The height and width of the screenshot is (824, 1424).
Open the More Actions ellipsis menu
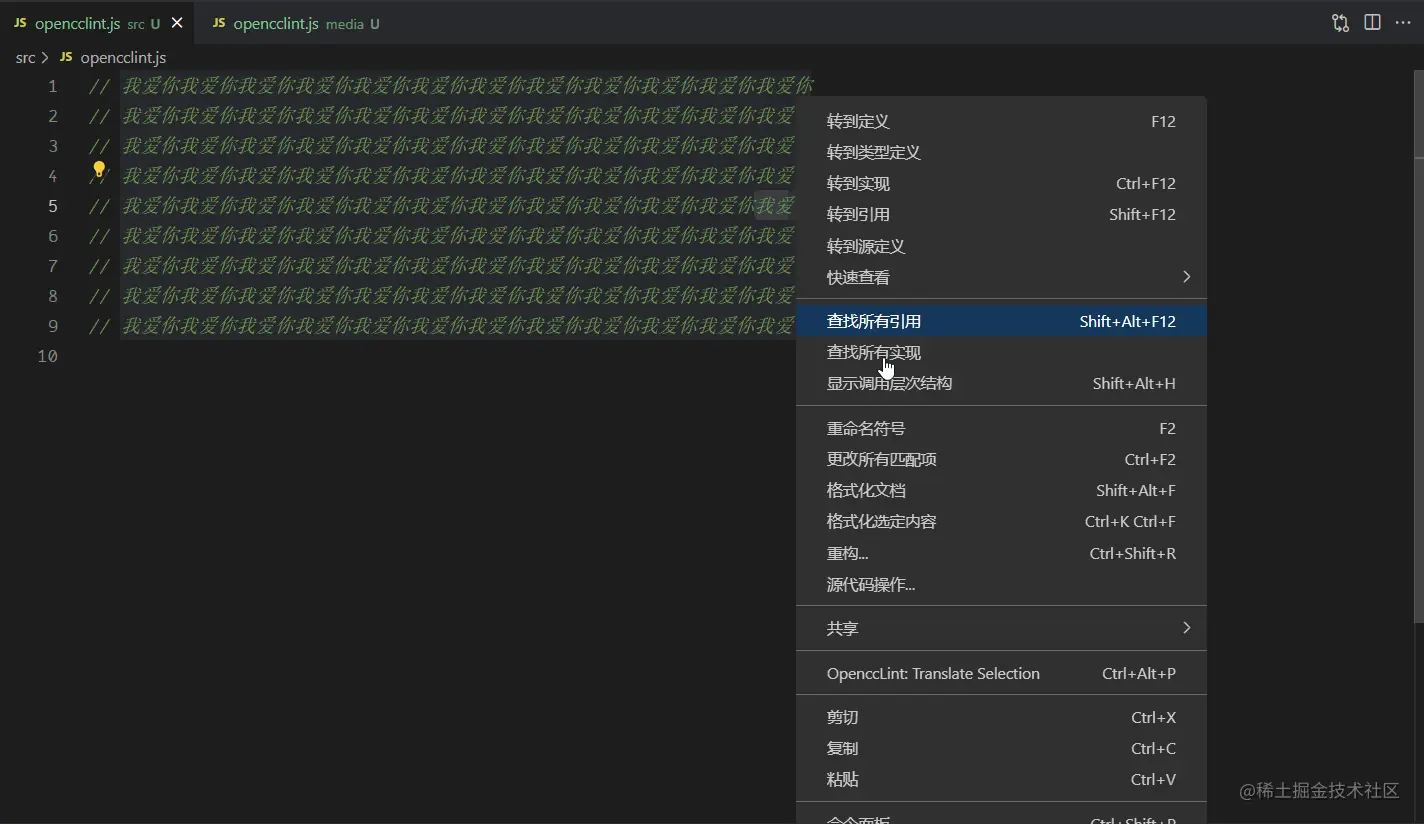tap(1404, 22)
